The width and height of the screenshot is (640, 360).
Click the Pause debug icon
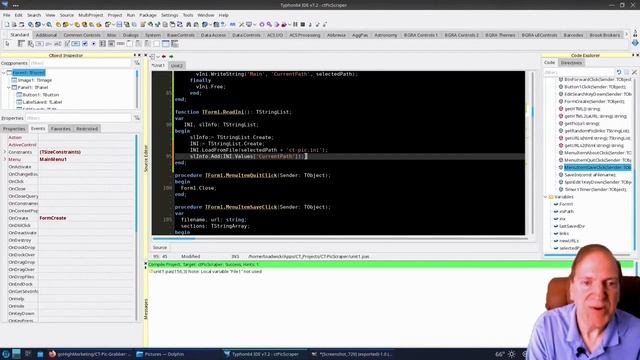[x=295, y=24]
